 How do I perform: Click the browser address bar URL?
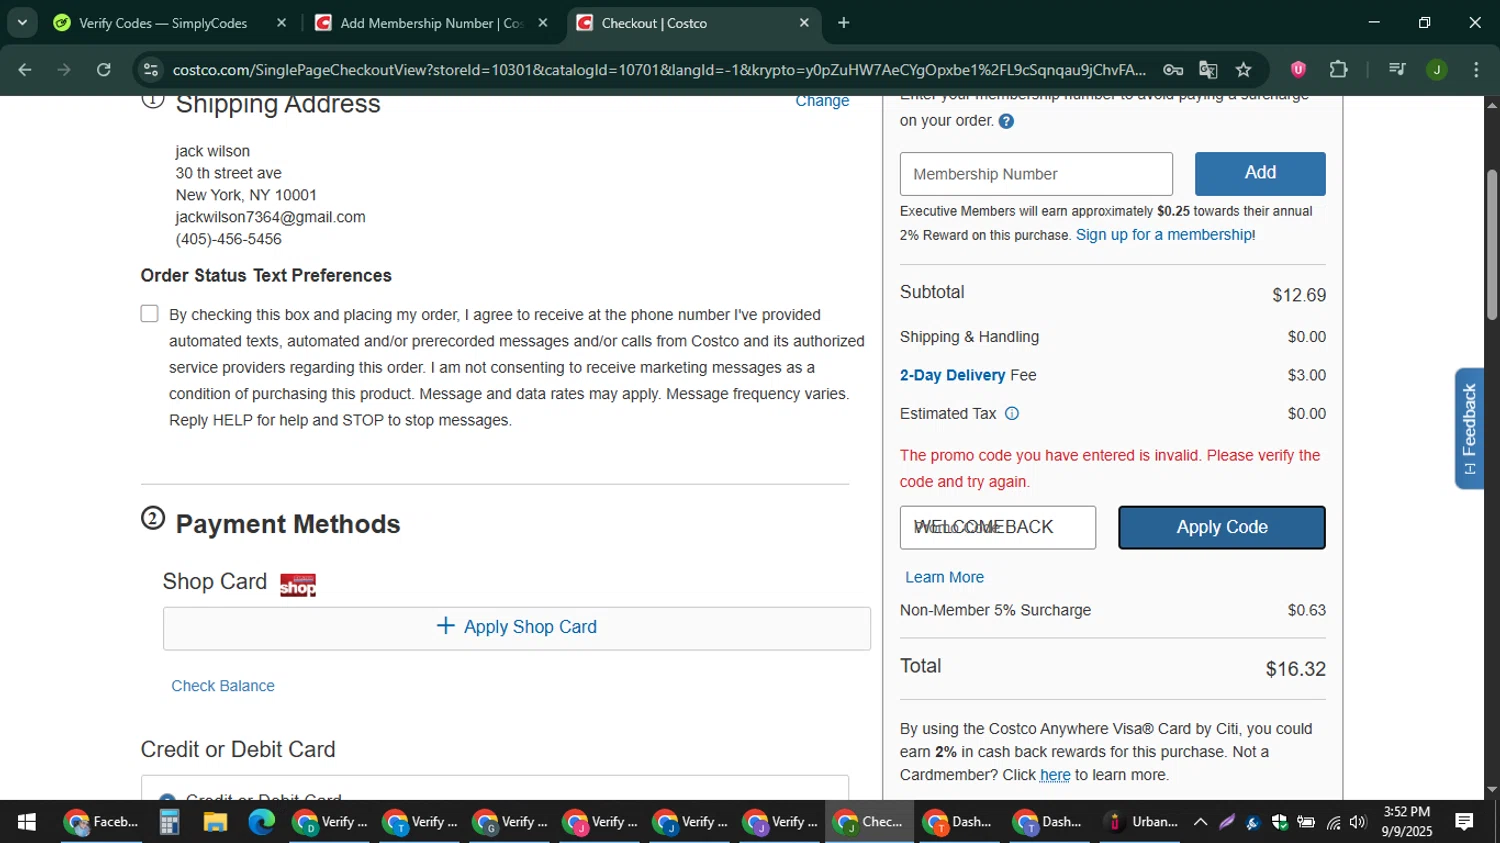click(x=658, y=69)
